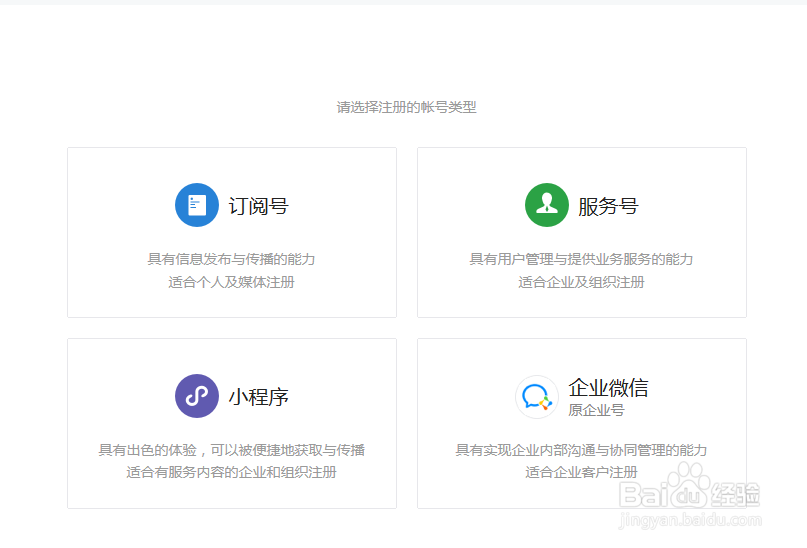The height and width of the screenshot is (548, 807).
Task: Click text 适合企业及组织注册
Action: point(581,282)
